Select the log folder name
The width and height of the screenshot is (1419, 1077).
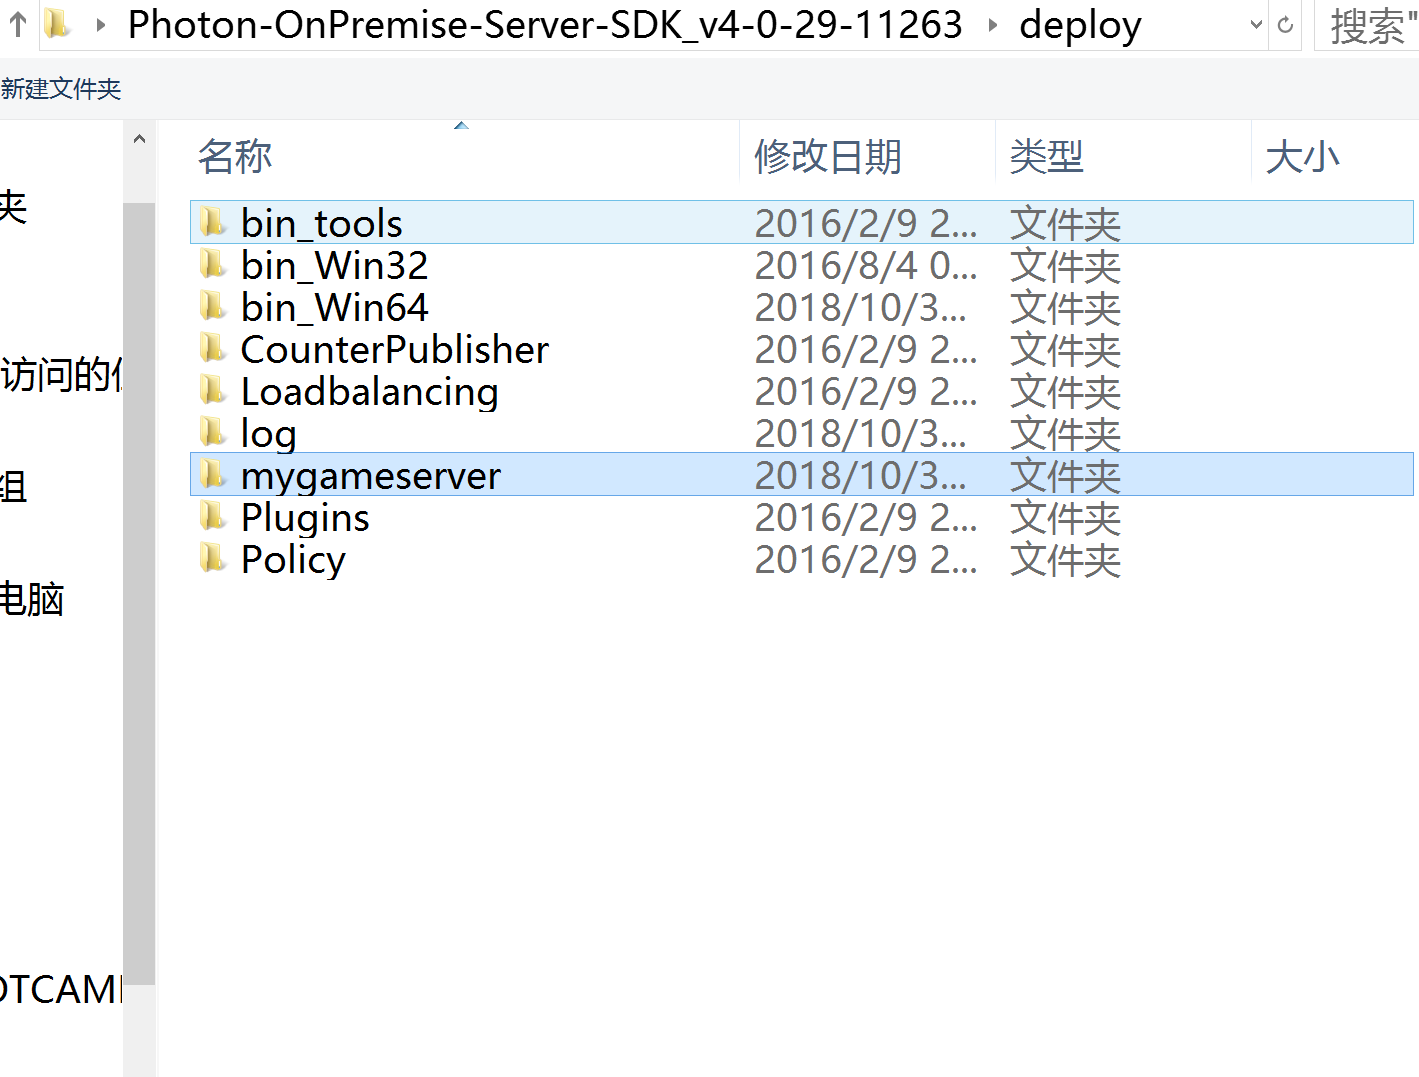tap(268, 434)
